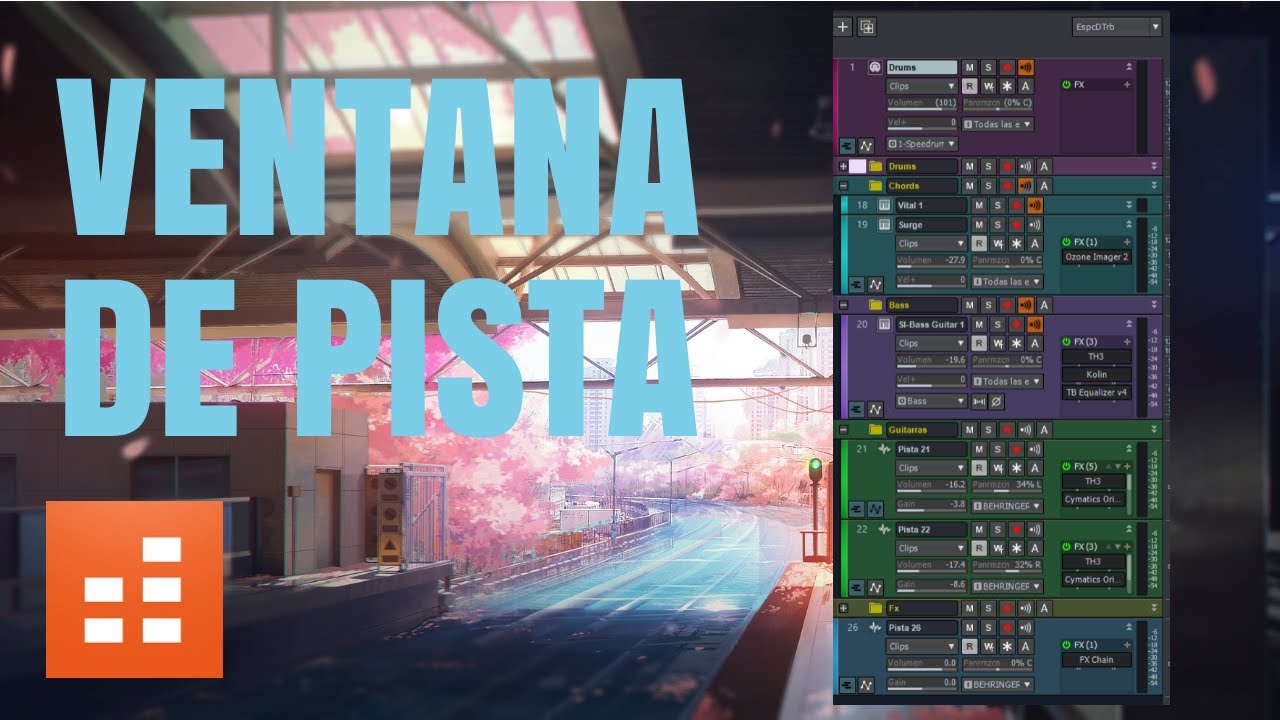1280x720 pixels.
Task: Open the EspcDTrb track control preset dropdown
Action: coord(1117,27)
